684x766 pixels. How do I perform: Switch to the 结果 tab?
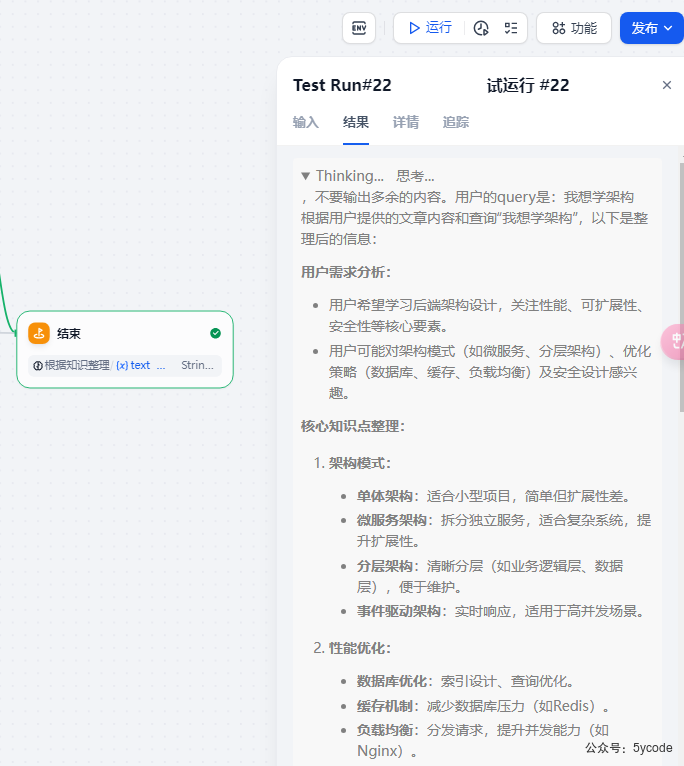(x=356, y=122)
